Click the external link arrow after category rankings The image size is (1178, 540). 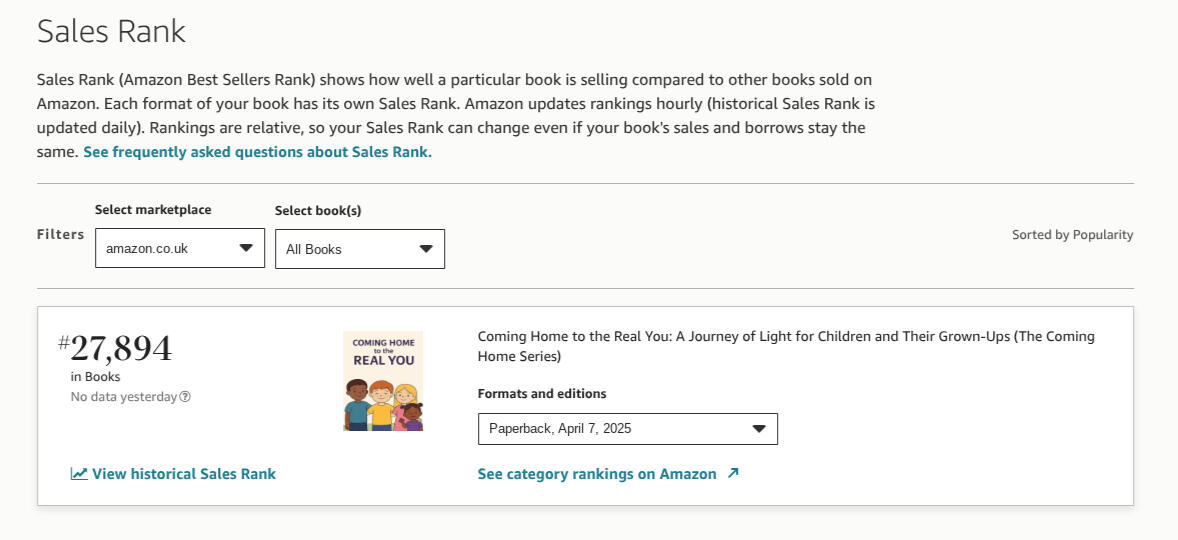click(x=733, y=474)
